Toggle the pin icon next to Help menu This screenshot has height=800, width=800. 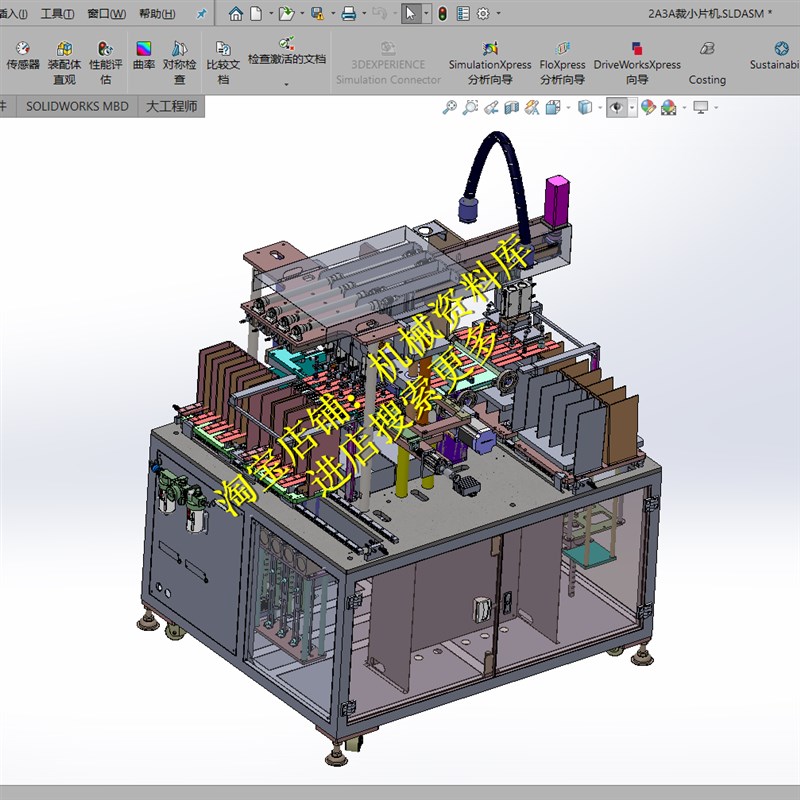point(202,14)
